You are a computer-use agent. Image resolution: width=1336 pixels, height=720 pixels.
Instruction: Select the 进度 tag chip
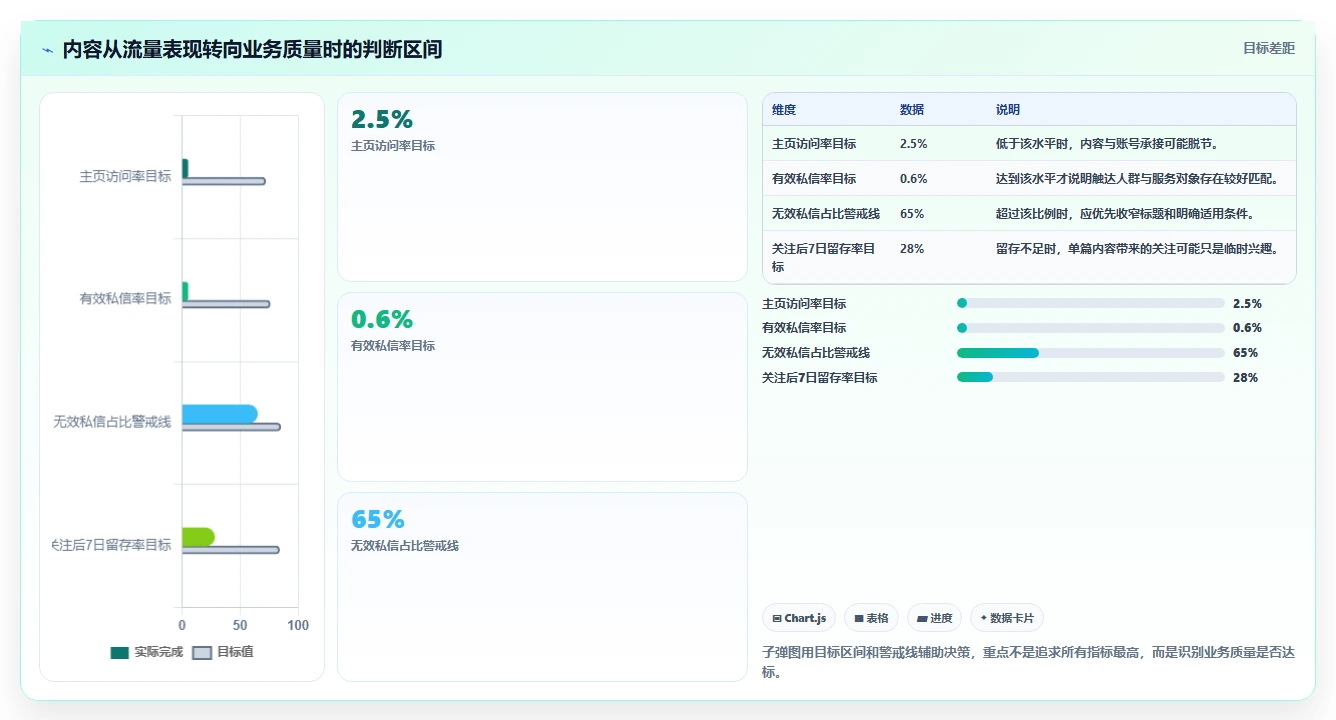(x=935, y=618)
